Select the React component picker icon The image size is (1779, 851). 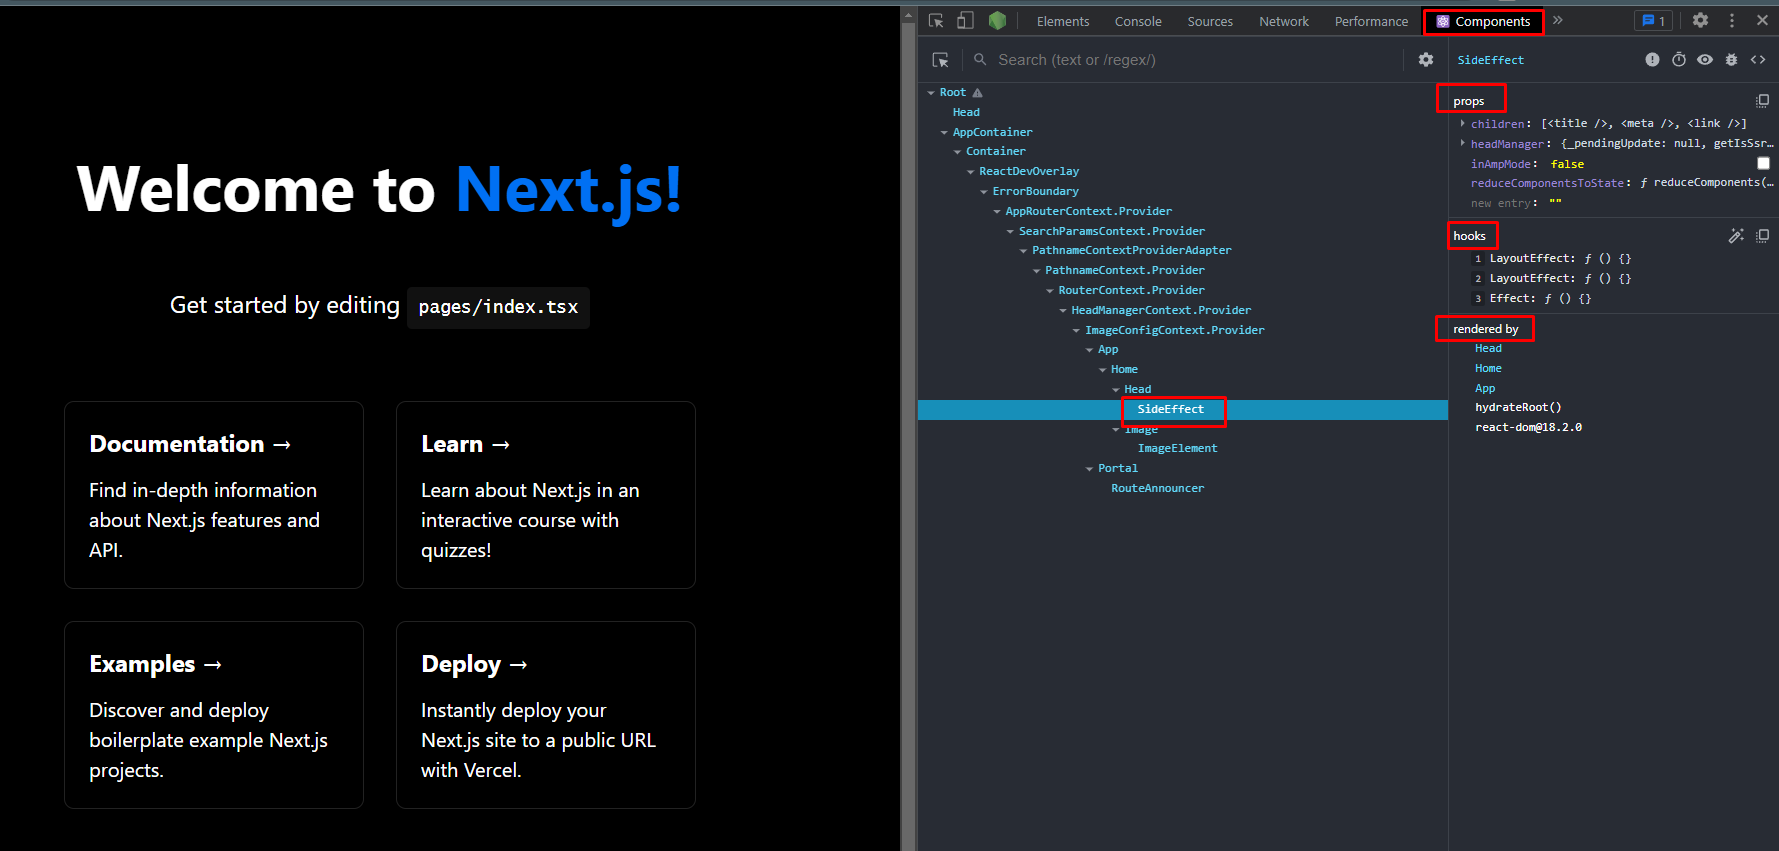click(940, 60)
